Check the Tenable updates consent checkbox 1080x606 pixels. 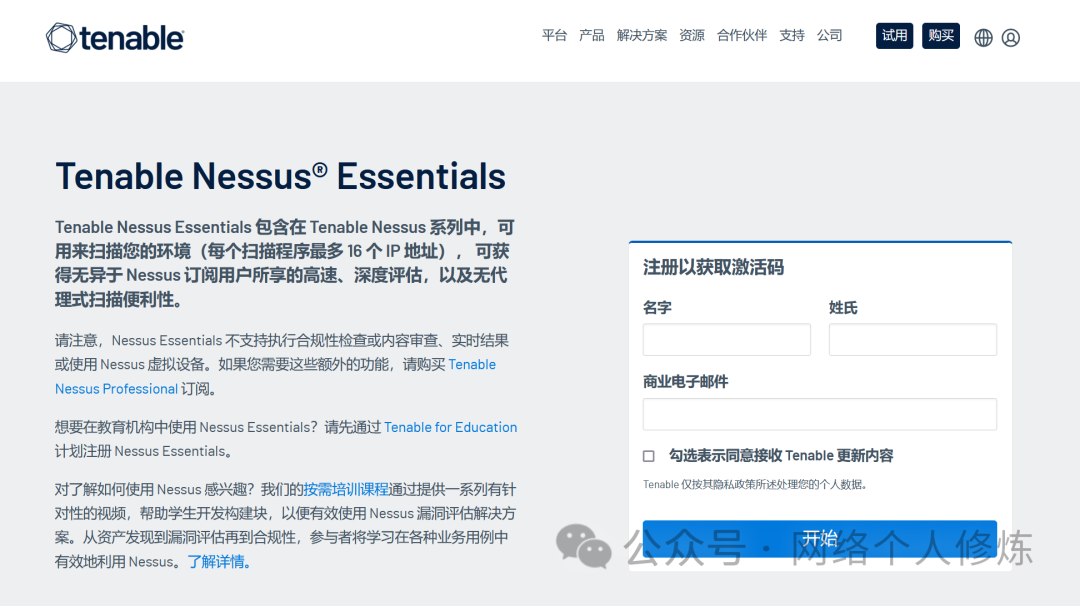(649, 456)
